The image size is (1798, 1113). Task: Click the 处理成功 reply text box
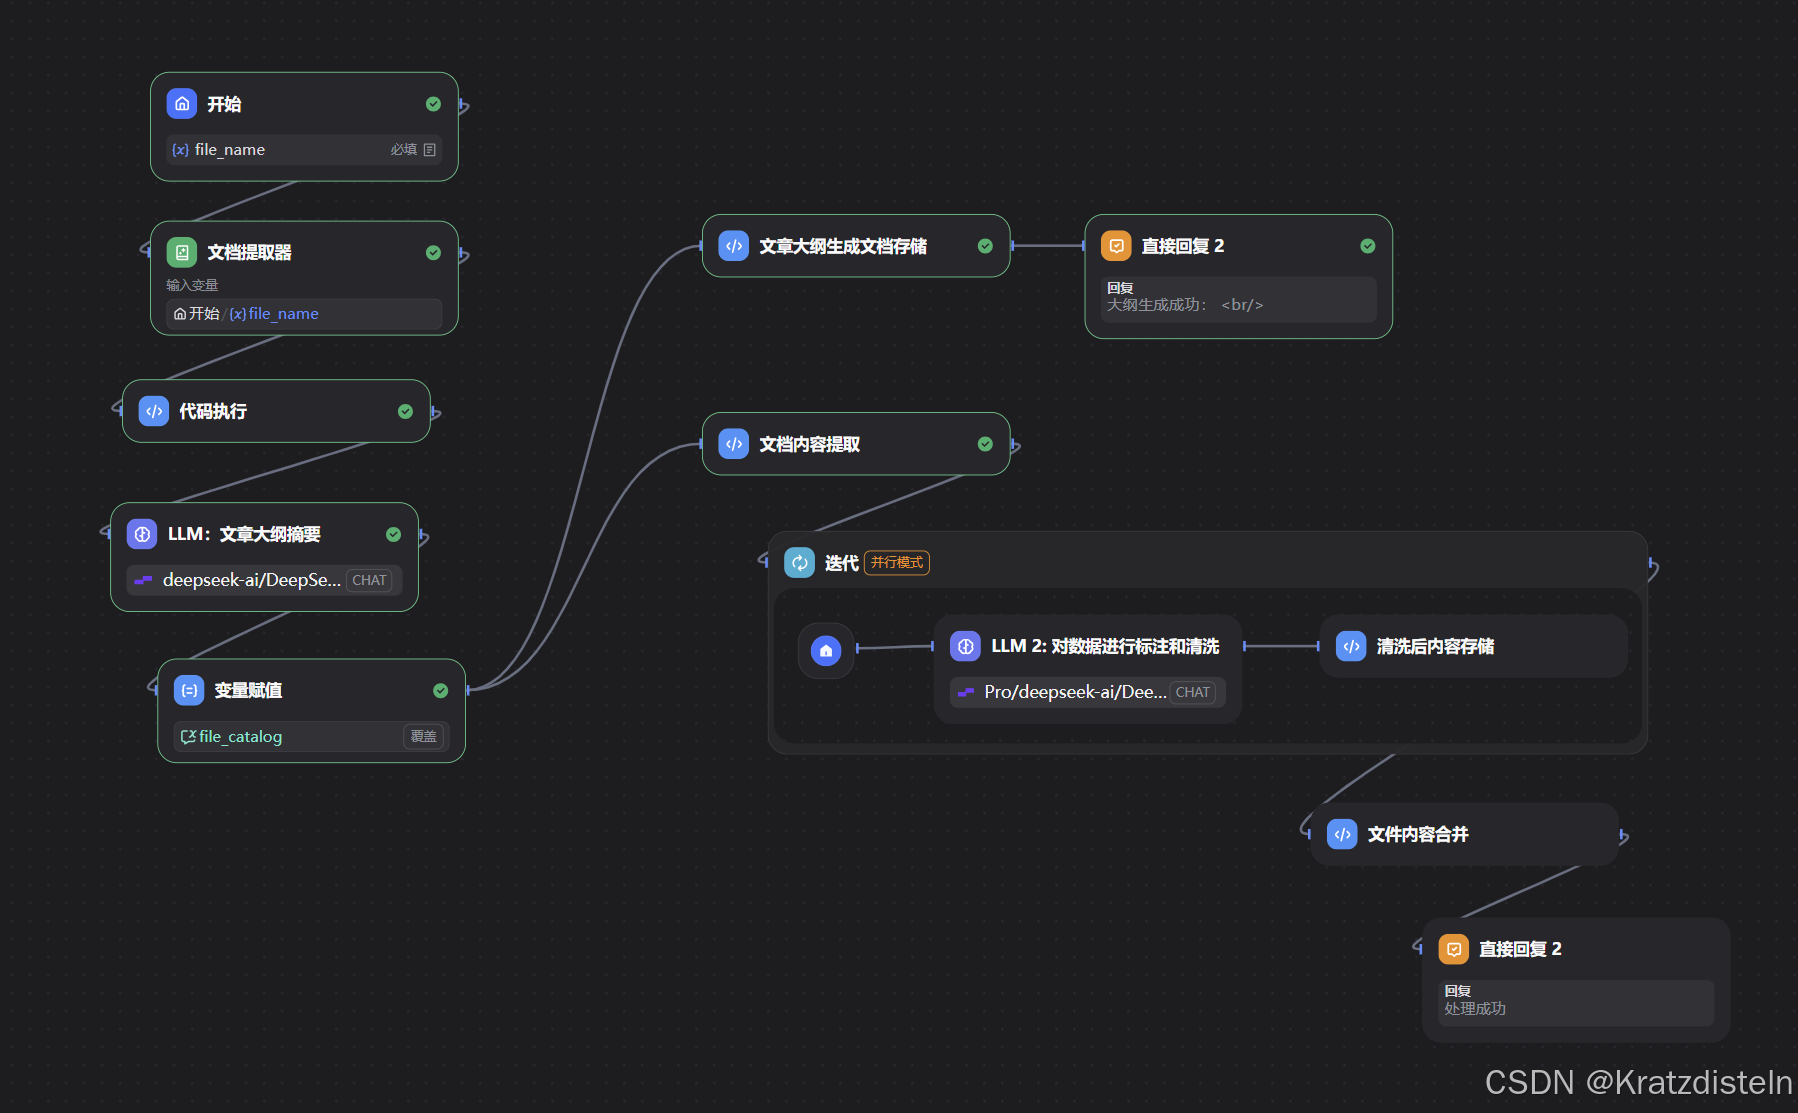tap(1576, 1003)
